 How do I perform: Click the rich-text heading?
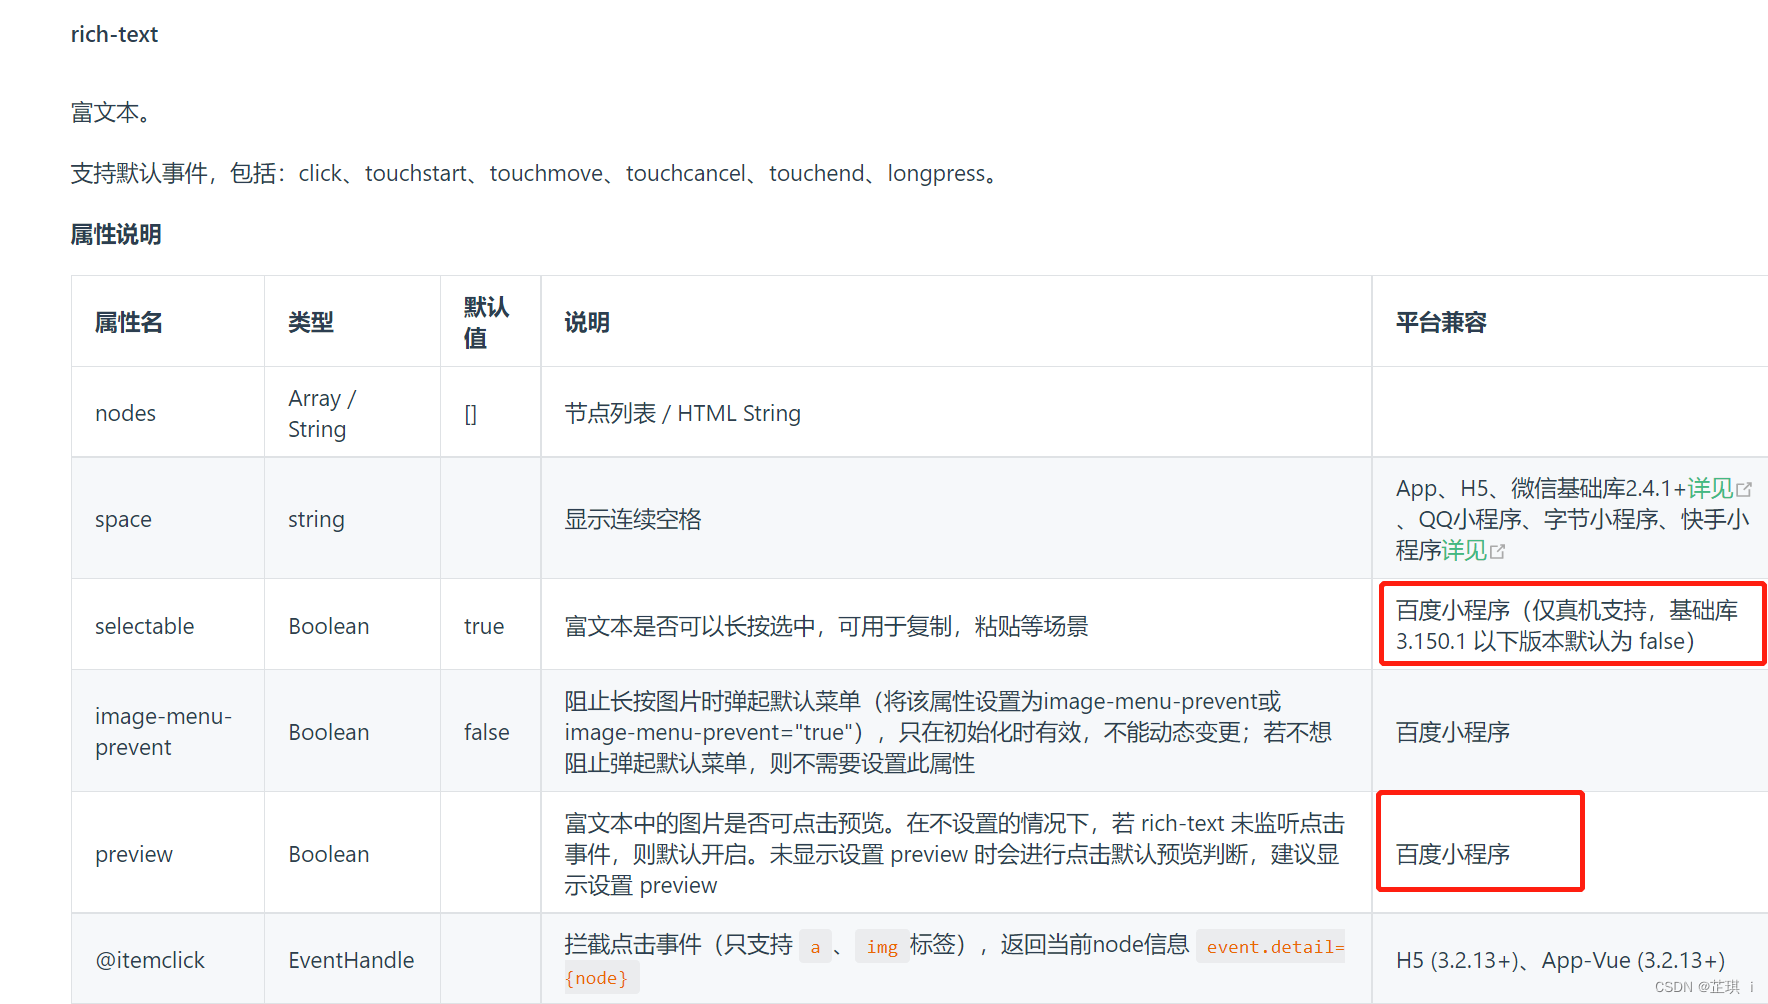(x=114, y=34)
